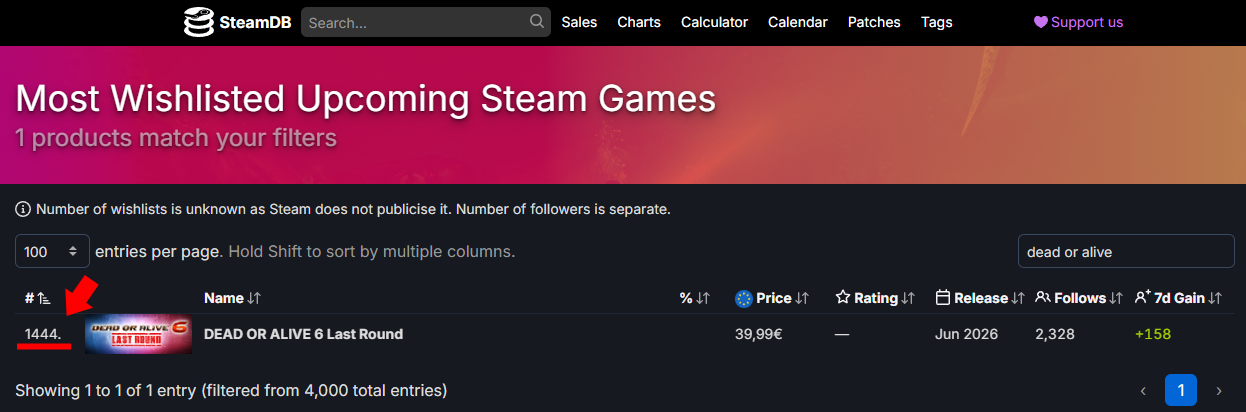This screenshot has width=1246, height=412.
Task: Click the Release calendar icon
Action: click(x=942, y=298)
